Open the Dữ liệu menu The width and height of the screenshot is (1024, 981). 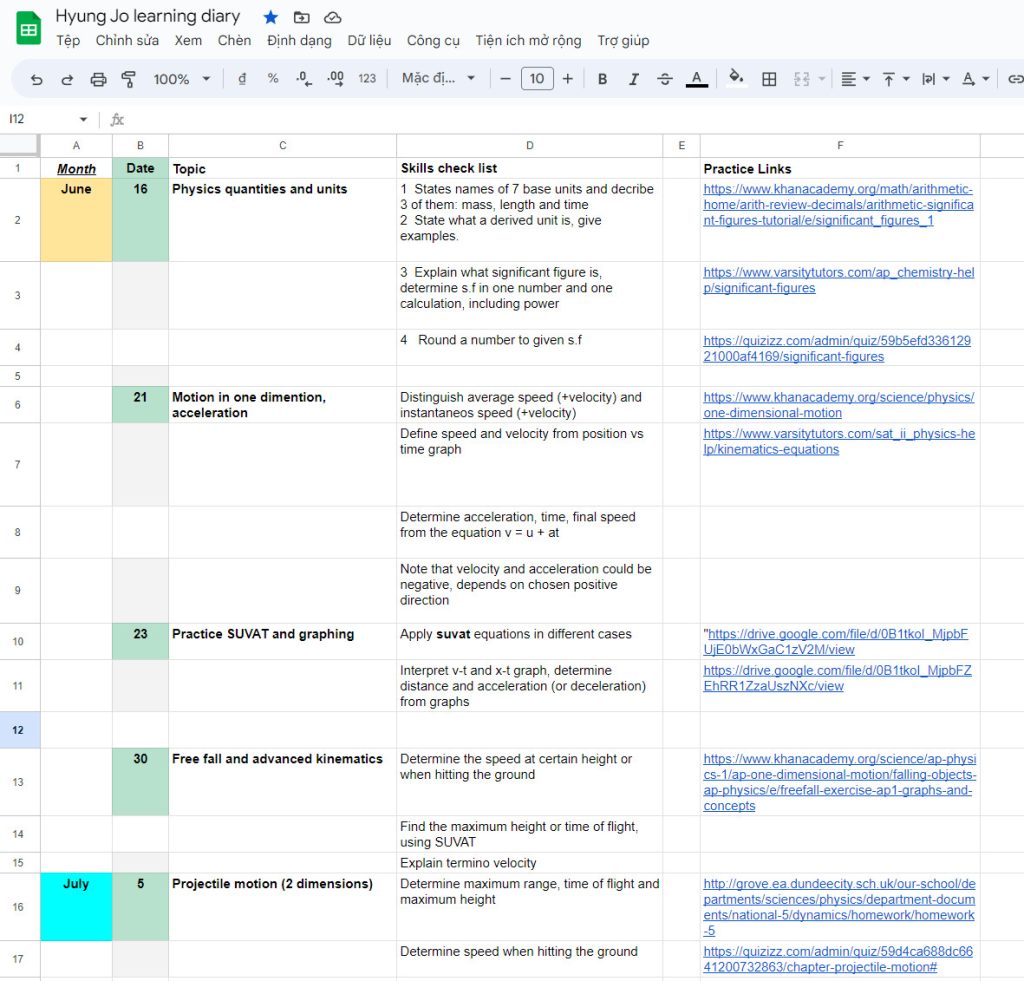(x=369, y=41)
